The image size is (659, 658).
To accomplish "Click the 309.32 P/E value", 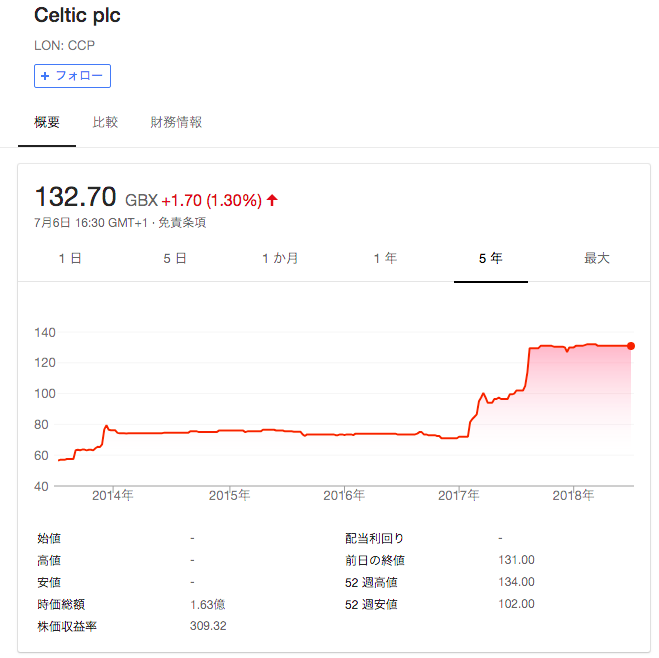I will (x=208, y=626).
